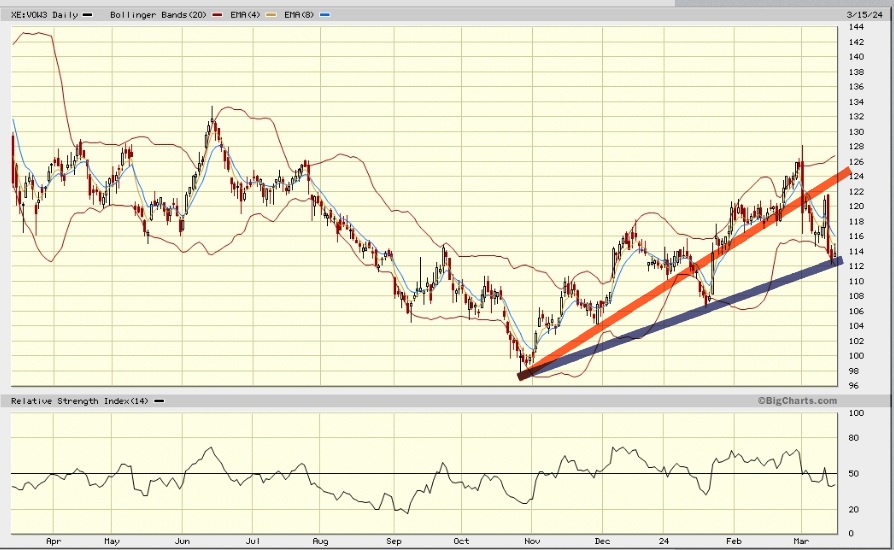Click the Aug month label
The width and height of the screenshot is (894, 550).
click(x=320, y=541)
